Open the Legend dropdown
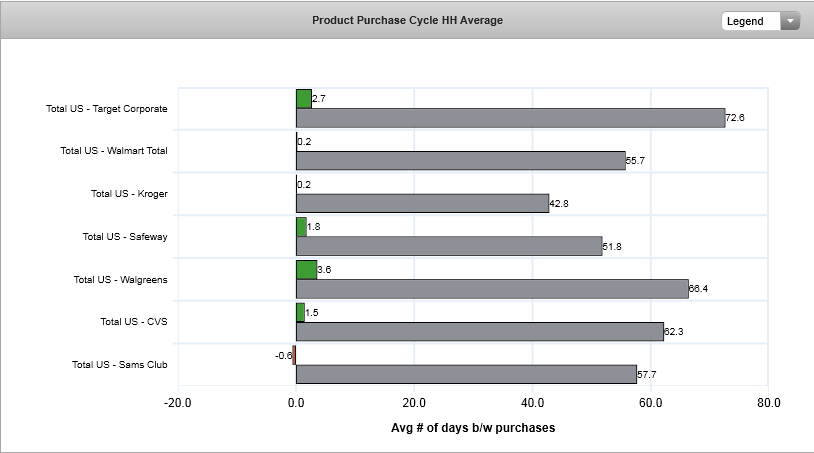814x453 pixels. [750, 21]
